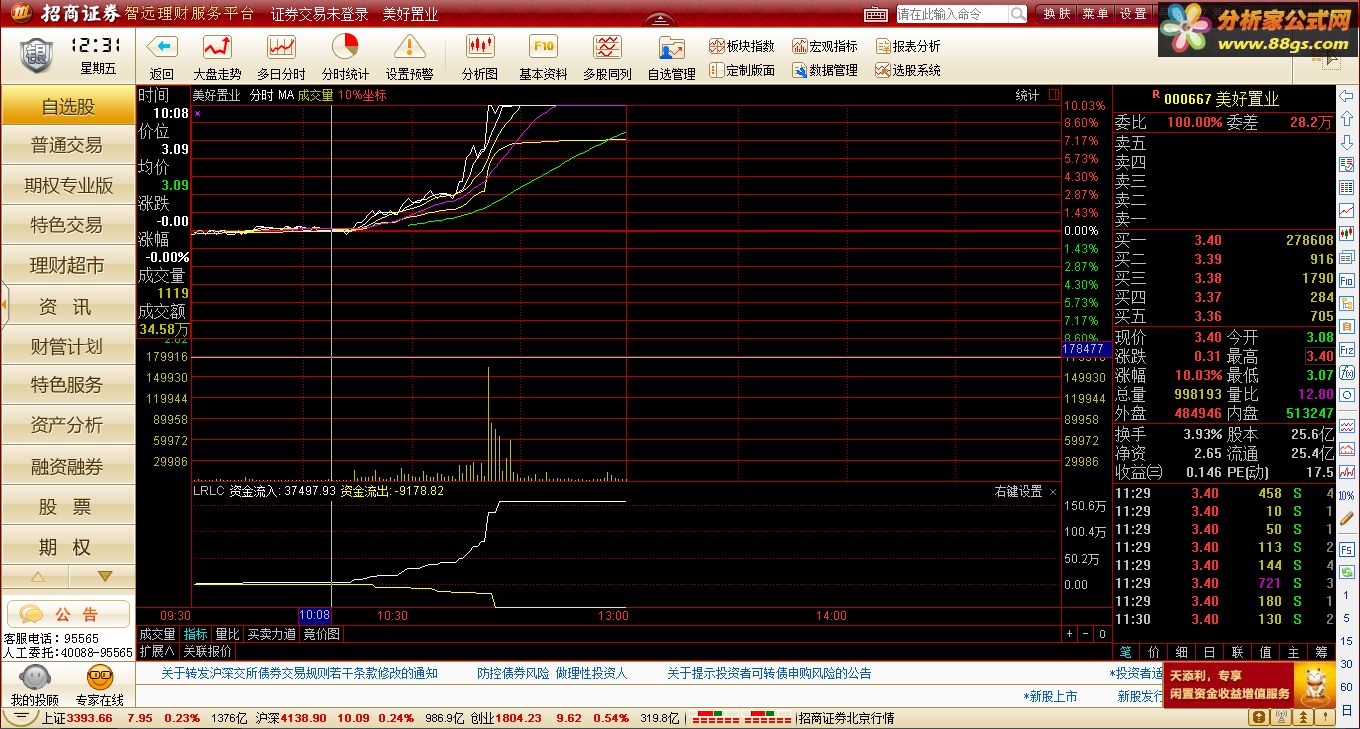This screenshot has height=729, width=1360.
Task: Open 专家在线 expert icon
Action: [100, 686]
